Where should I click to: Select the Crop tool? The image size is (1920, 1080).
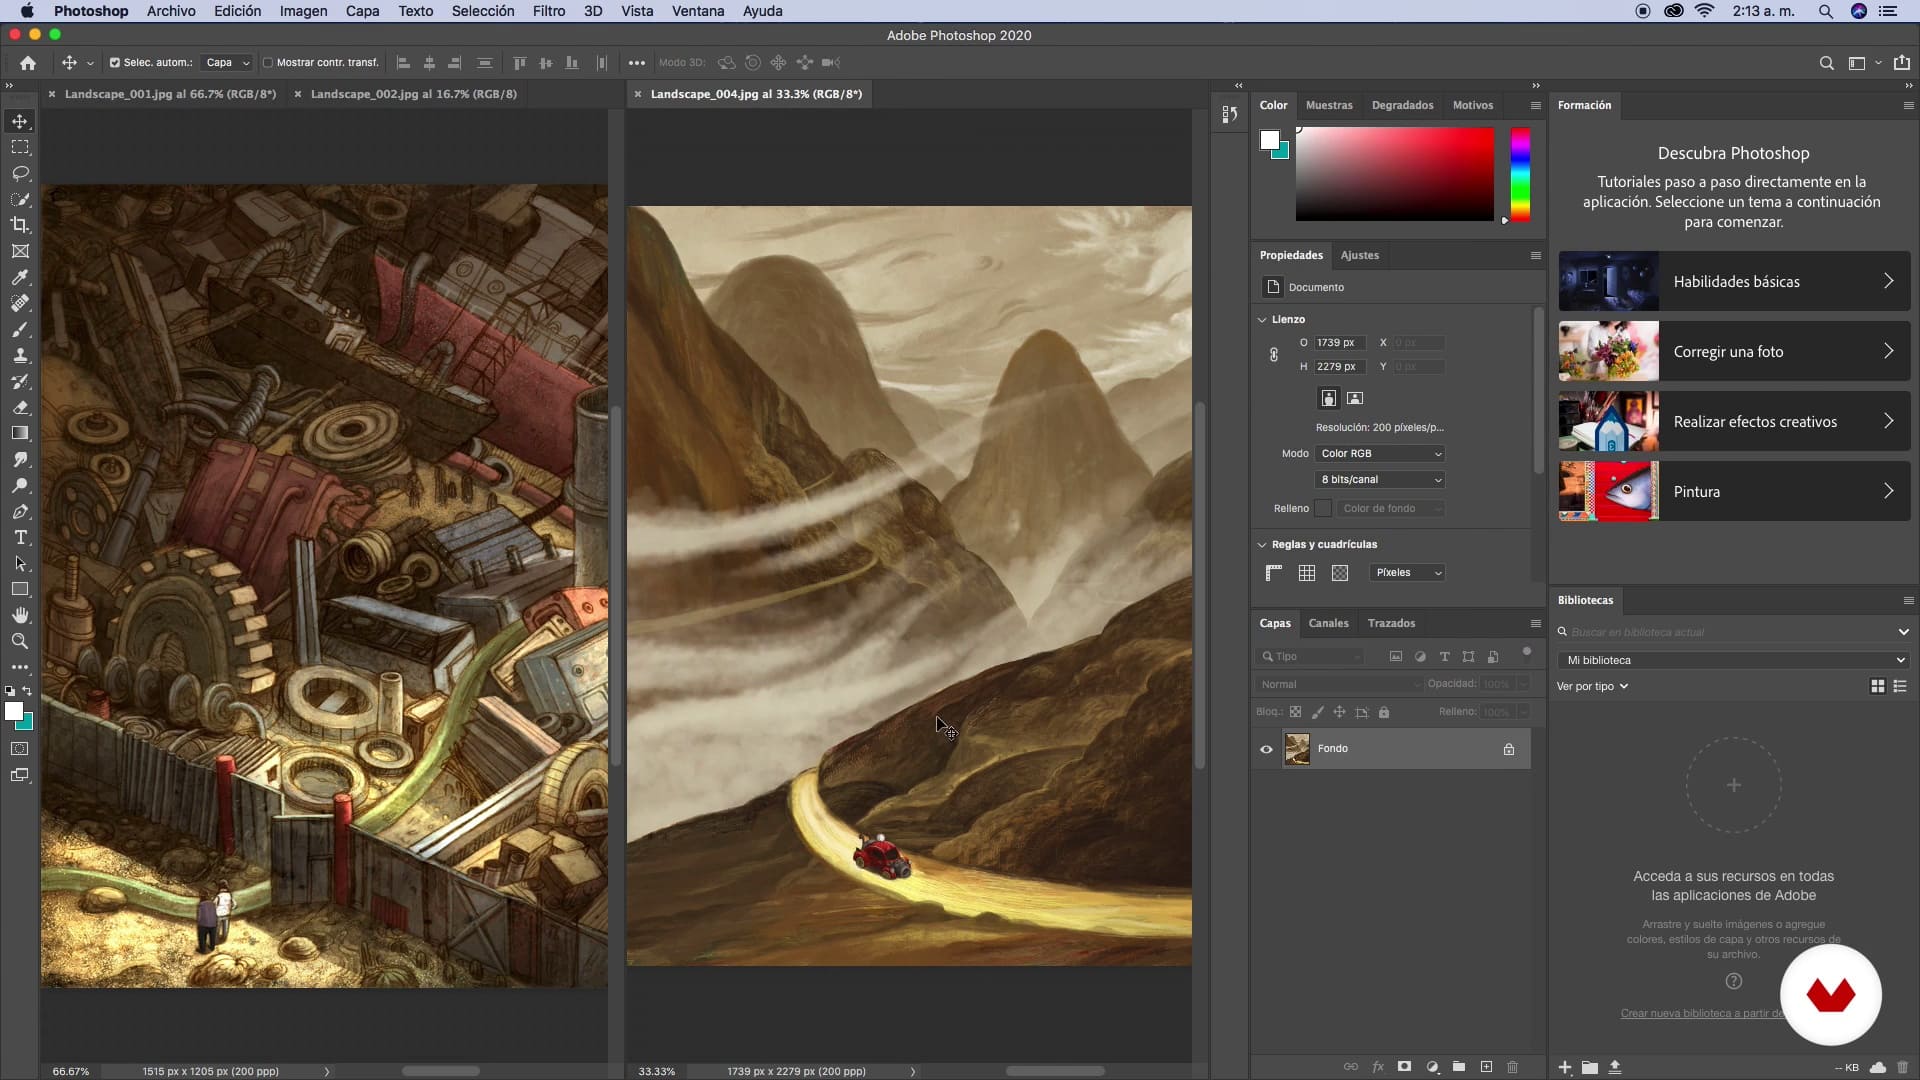point(20,225)
